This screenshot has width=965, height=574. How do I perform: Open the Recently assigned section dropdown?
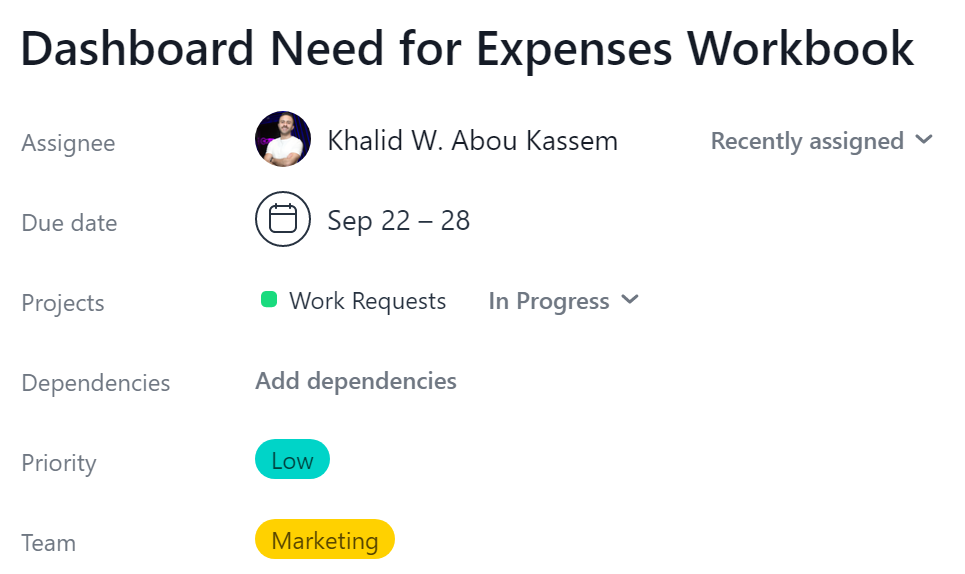coord(822,141)
